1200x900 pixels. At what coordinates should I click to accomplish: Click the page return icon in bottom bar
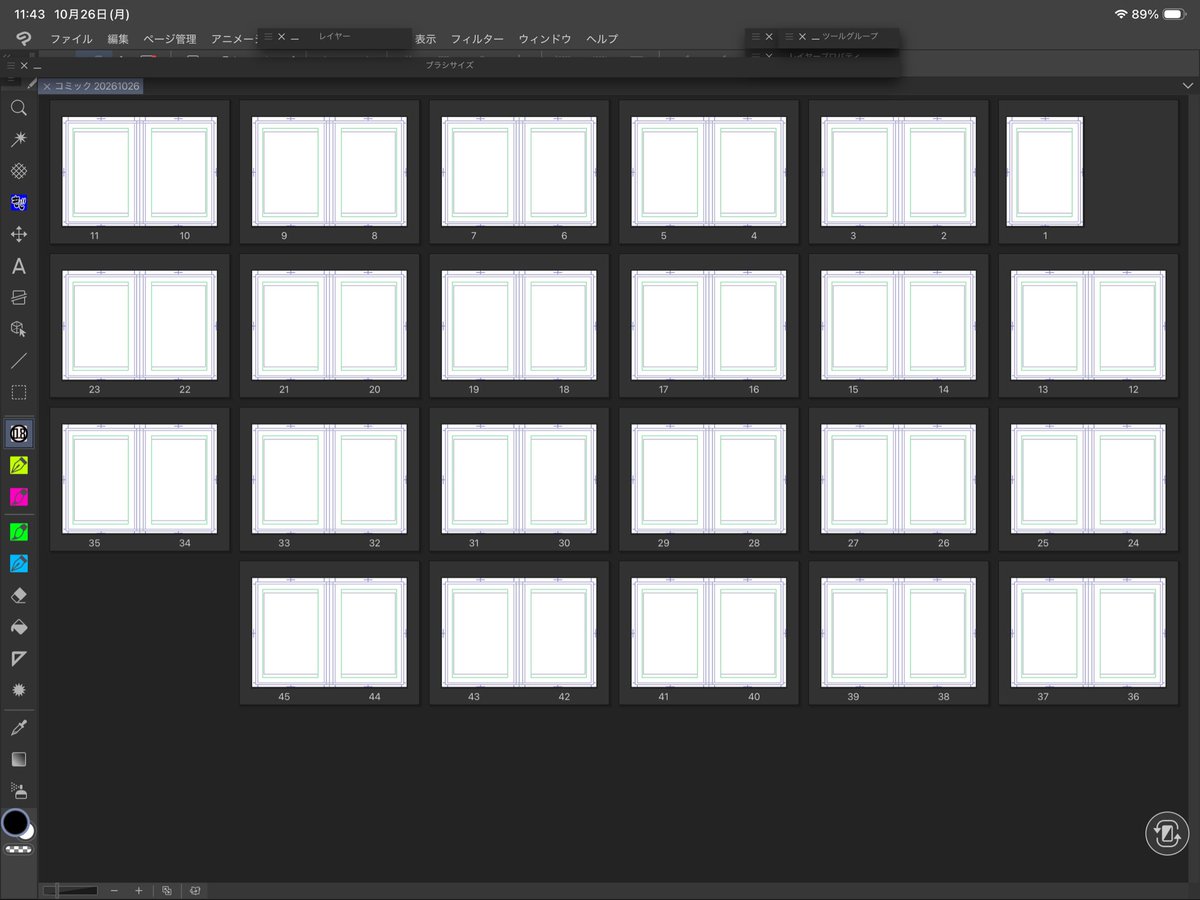click(x=196, y=890)
